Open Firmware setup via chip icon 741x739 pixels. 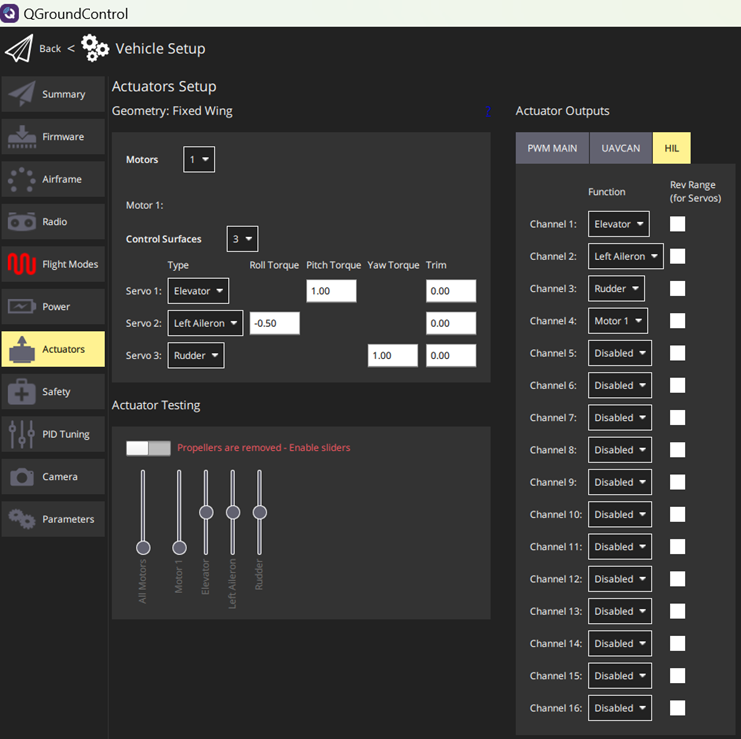point(22,137)
